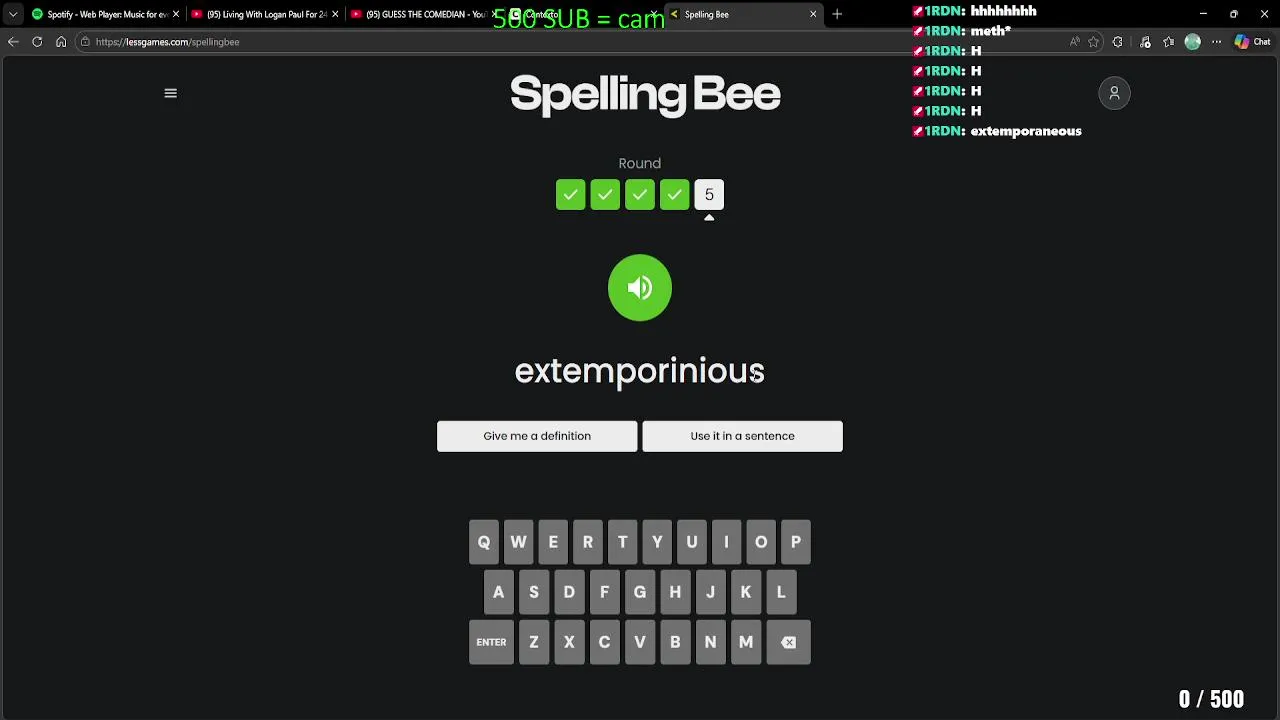This screenshot has height=720, width=1280.
Task: Tap the O key
Action: pos(761,542)
